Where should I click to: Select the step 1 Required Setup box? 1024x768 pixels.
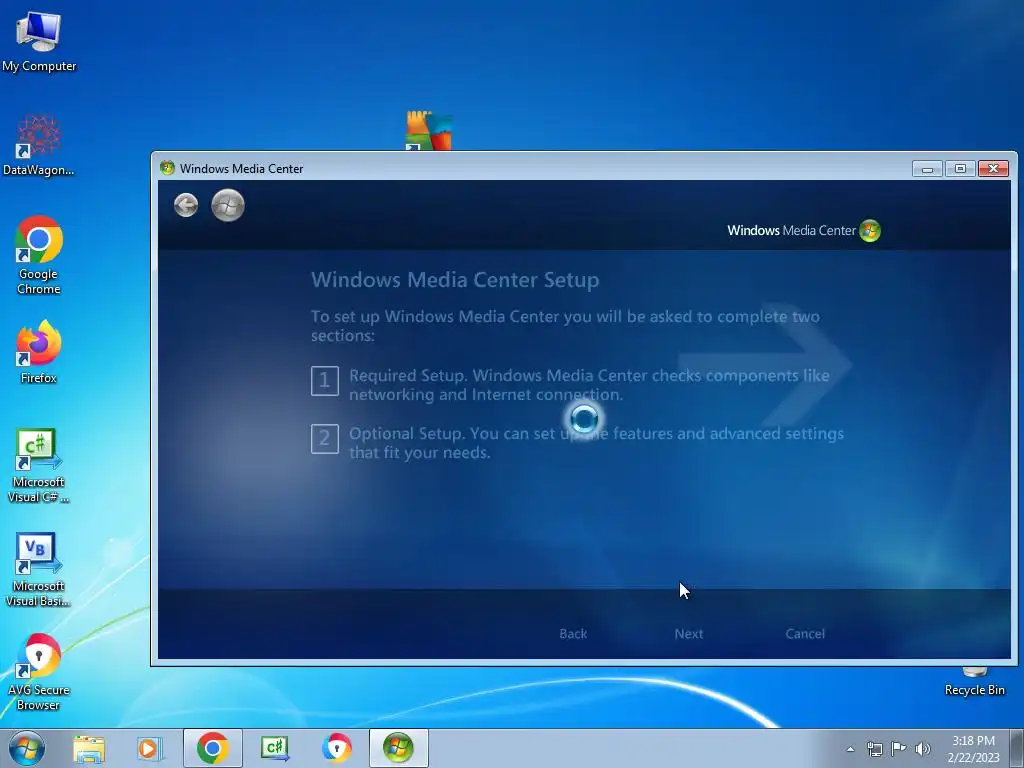click(x=325, y=381)
